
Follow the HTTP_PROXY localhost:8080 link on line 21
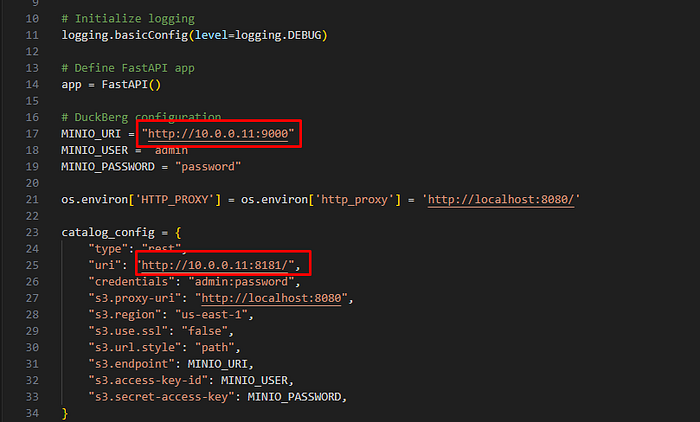(x=503, y=199)
